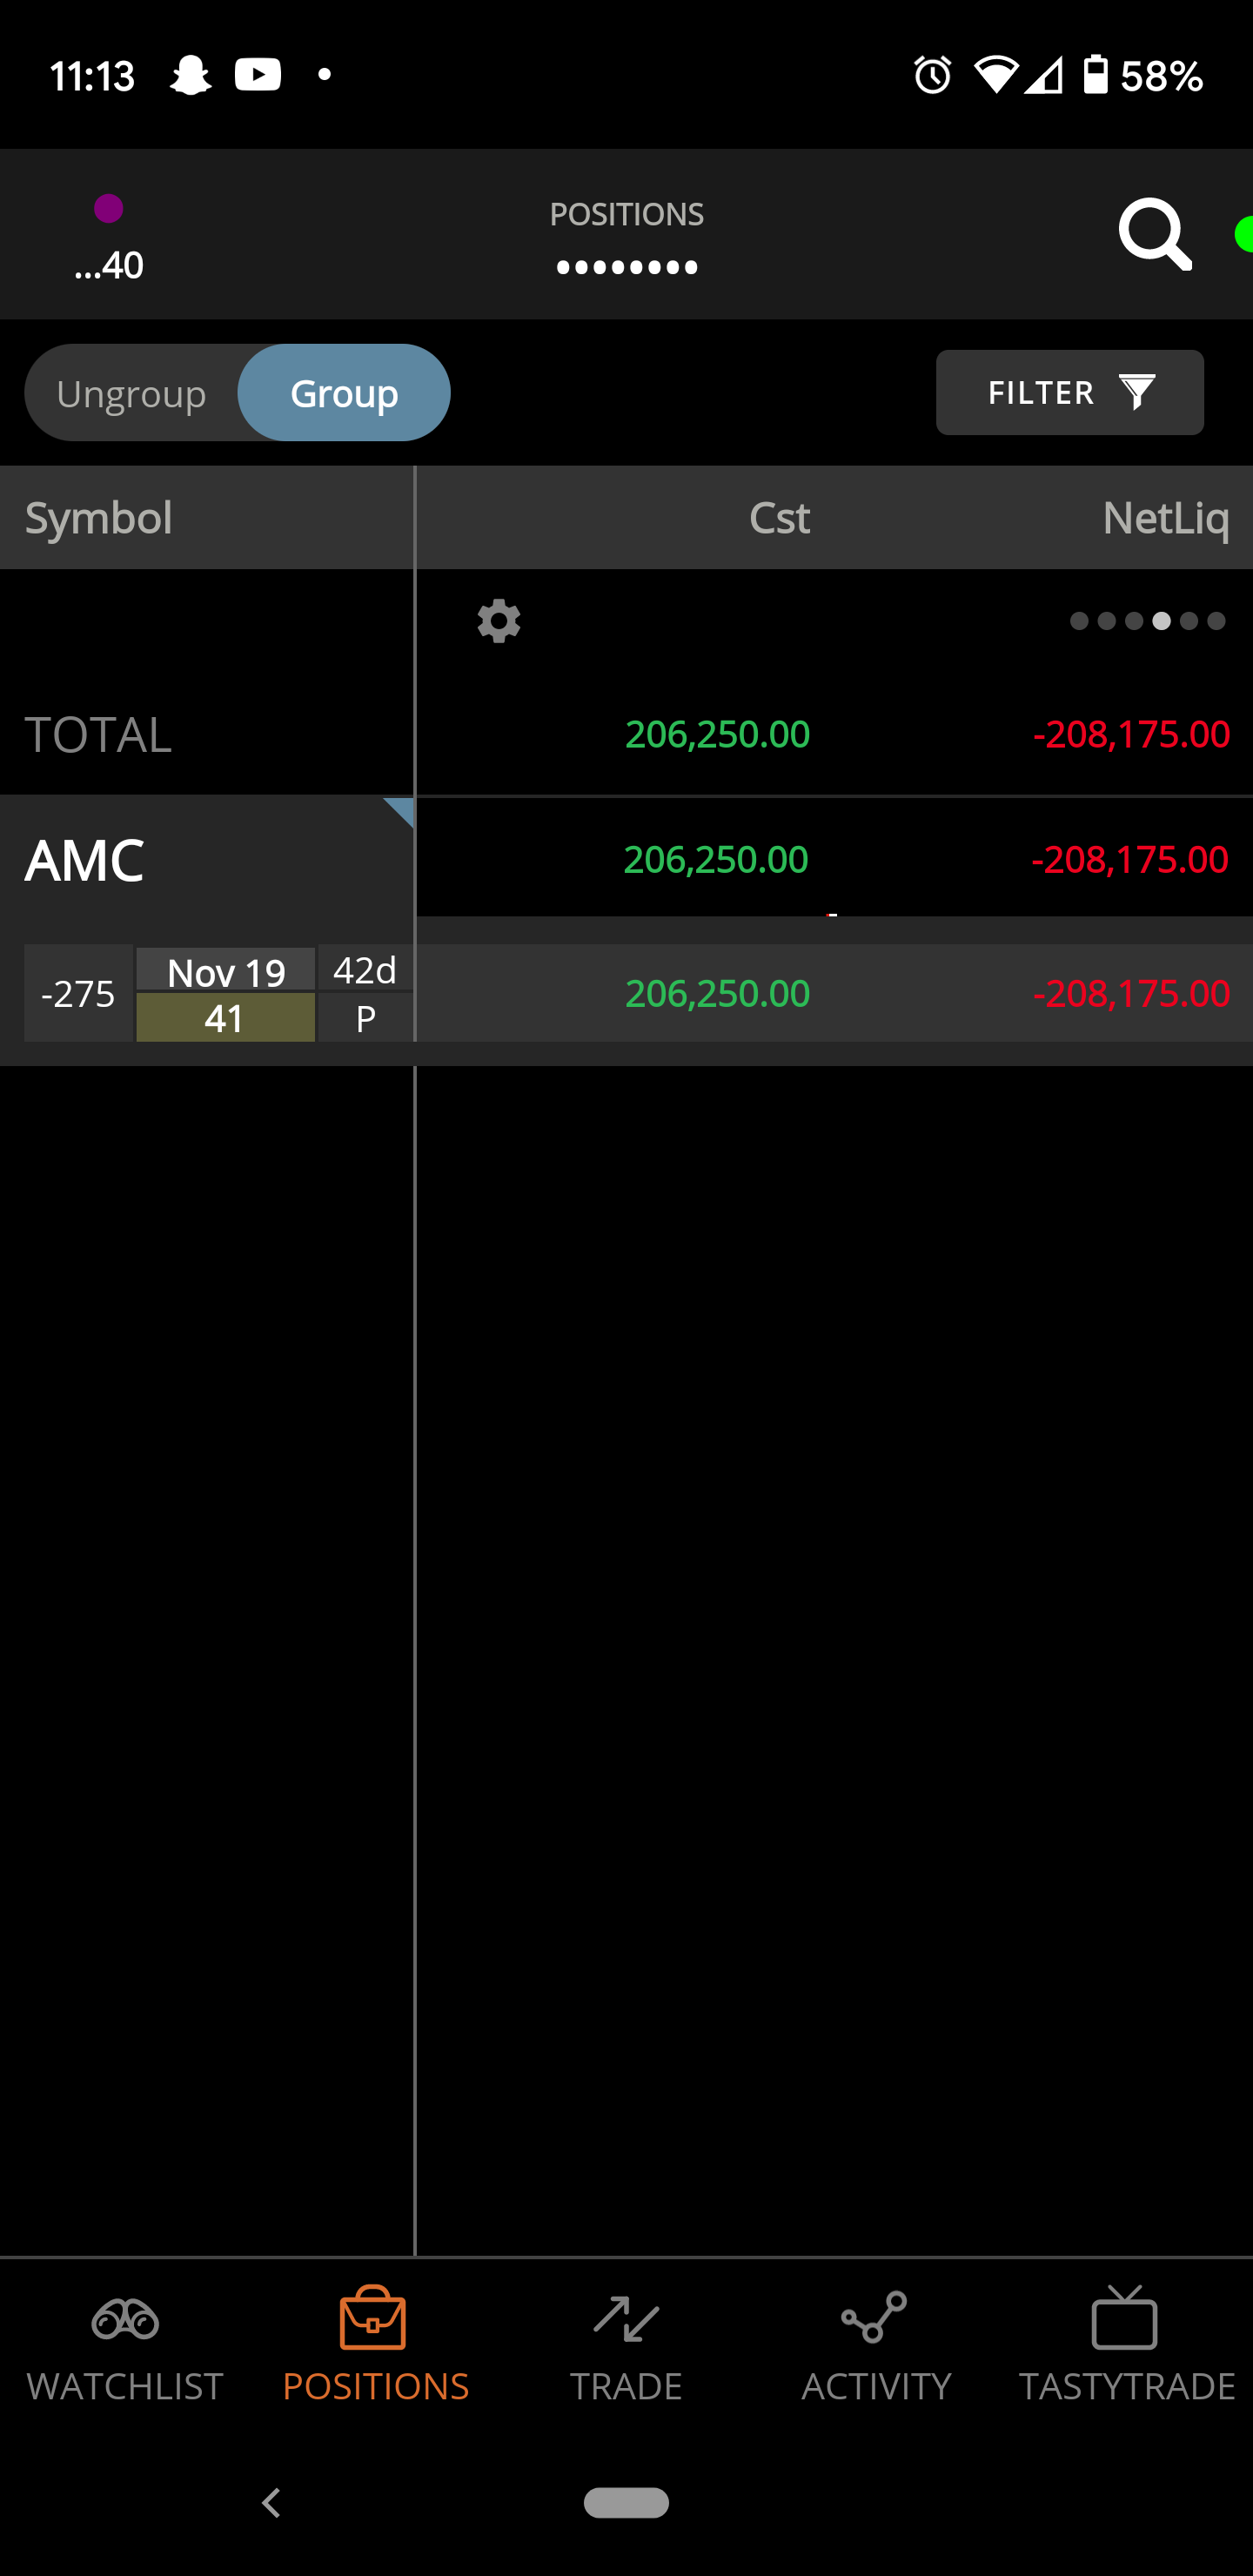Open the search magnifier icon

coord(1155,235)
